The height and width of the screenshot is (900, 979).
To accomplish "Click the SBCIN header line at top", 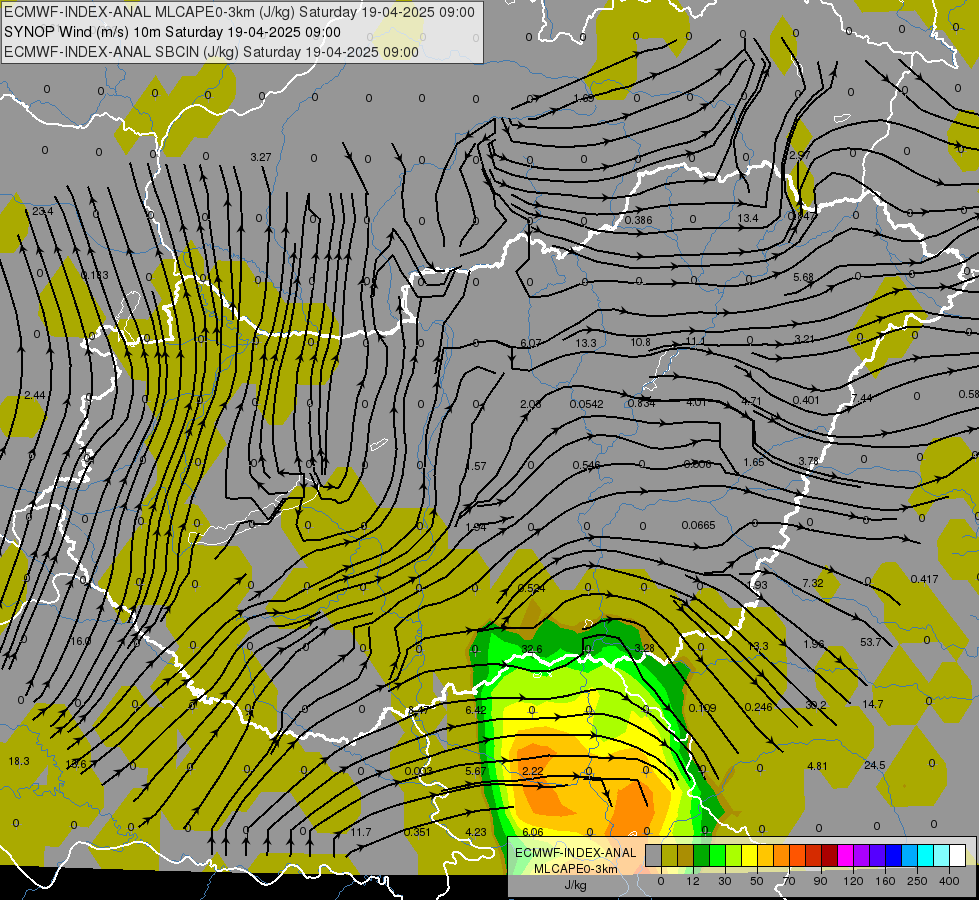I will [x=211, y=52].
